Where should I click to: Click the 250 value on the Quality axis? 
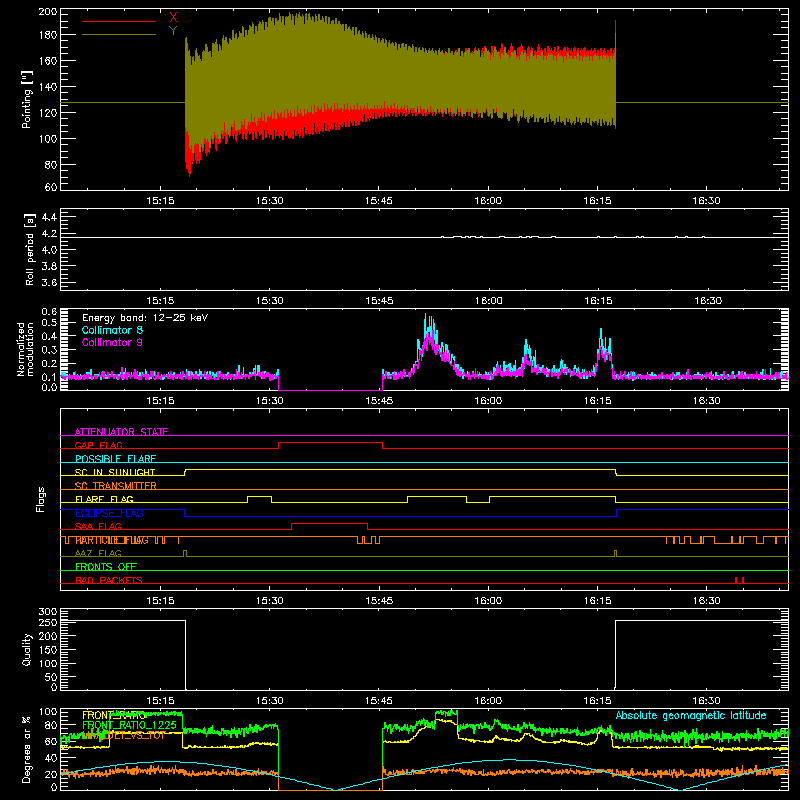(48, 622)
